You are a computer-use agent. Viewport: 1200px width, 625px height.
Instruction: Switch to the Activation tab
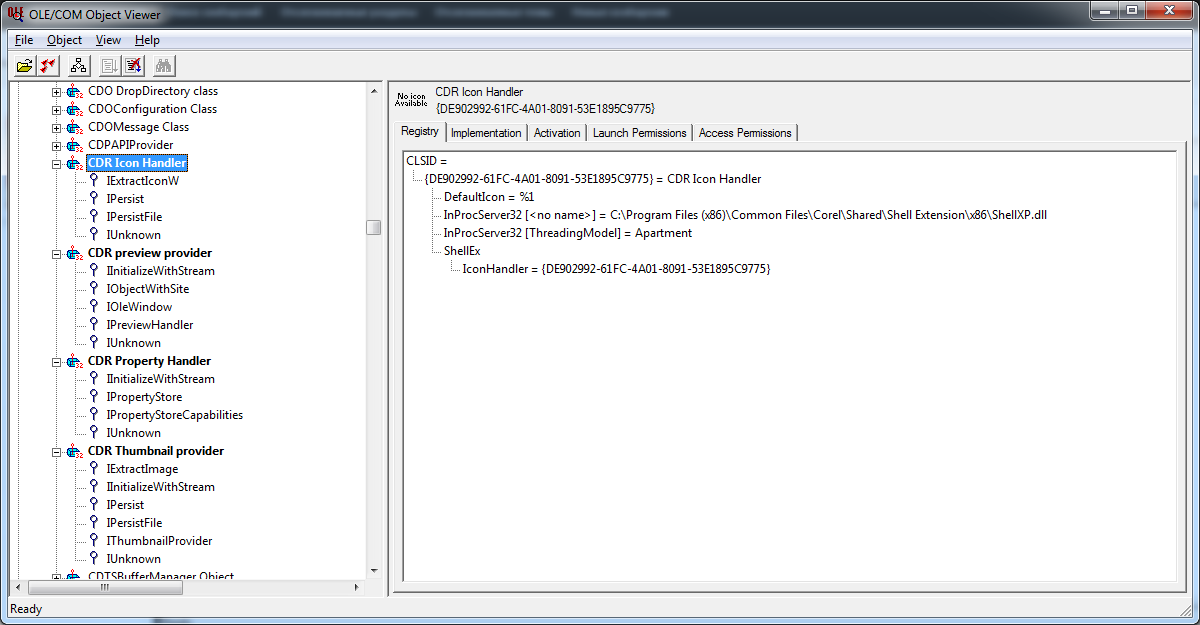(557, 133)
